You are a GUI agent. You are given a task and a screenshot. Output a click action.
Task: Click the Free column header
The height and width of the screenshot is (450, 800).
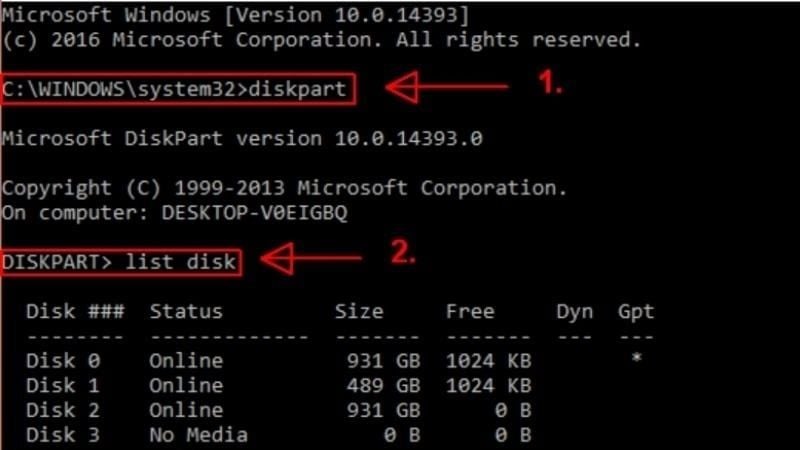pos(470,311)
